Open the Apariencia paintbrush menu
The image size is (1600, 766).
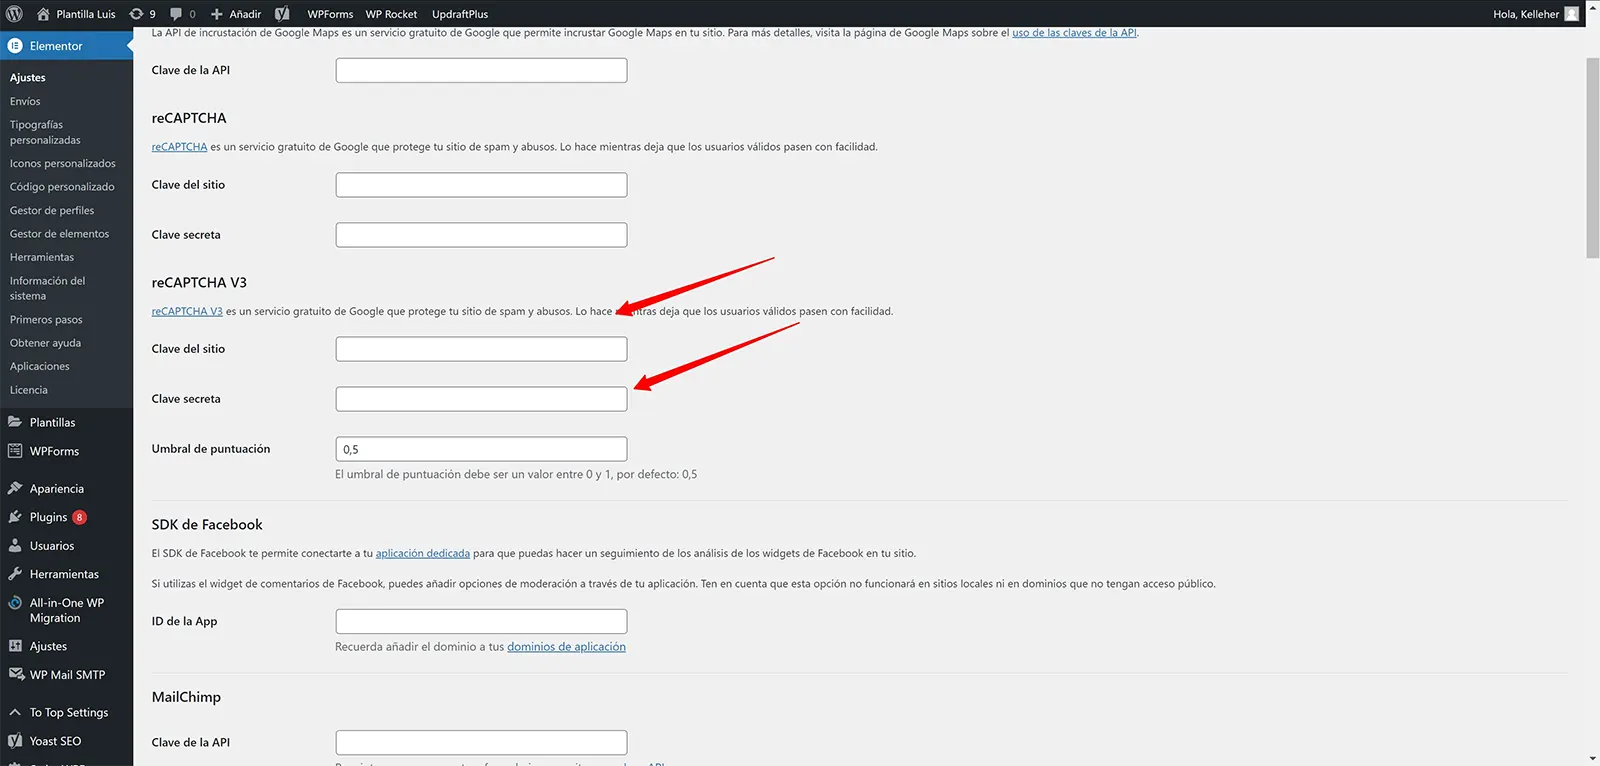(x=15, y=489)
